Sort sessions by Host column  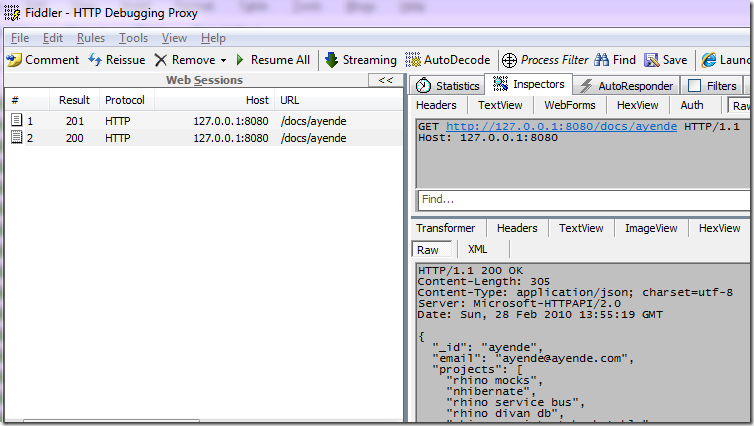pyautogui.click(x=214, y=100)
